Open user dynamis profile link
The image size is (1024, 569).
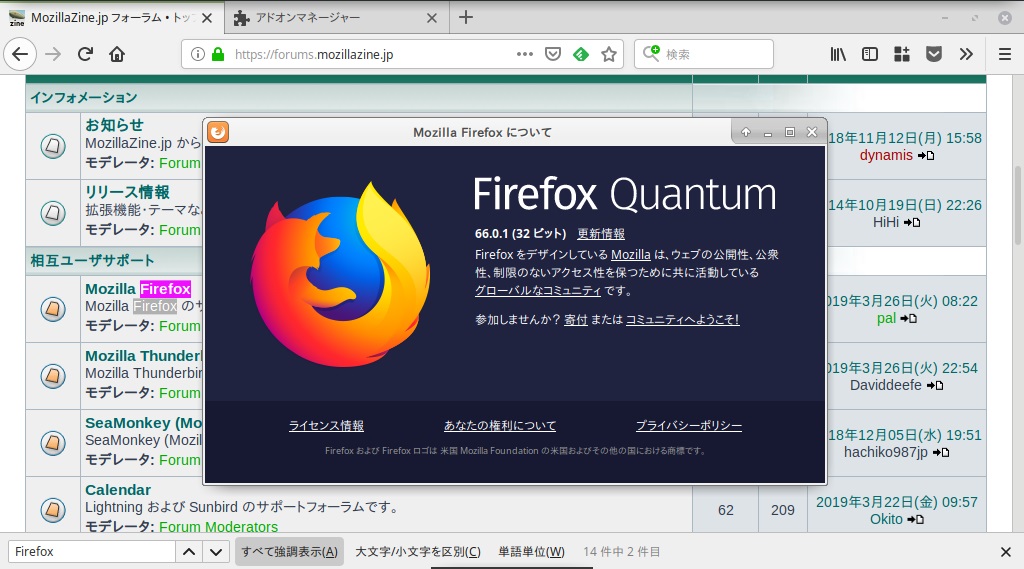tap(886, 155)
